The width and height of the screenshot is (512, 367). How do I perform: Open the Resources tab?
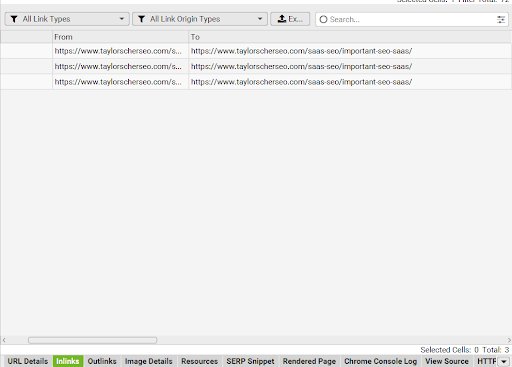tap(199, 361)
